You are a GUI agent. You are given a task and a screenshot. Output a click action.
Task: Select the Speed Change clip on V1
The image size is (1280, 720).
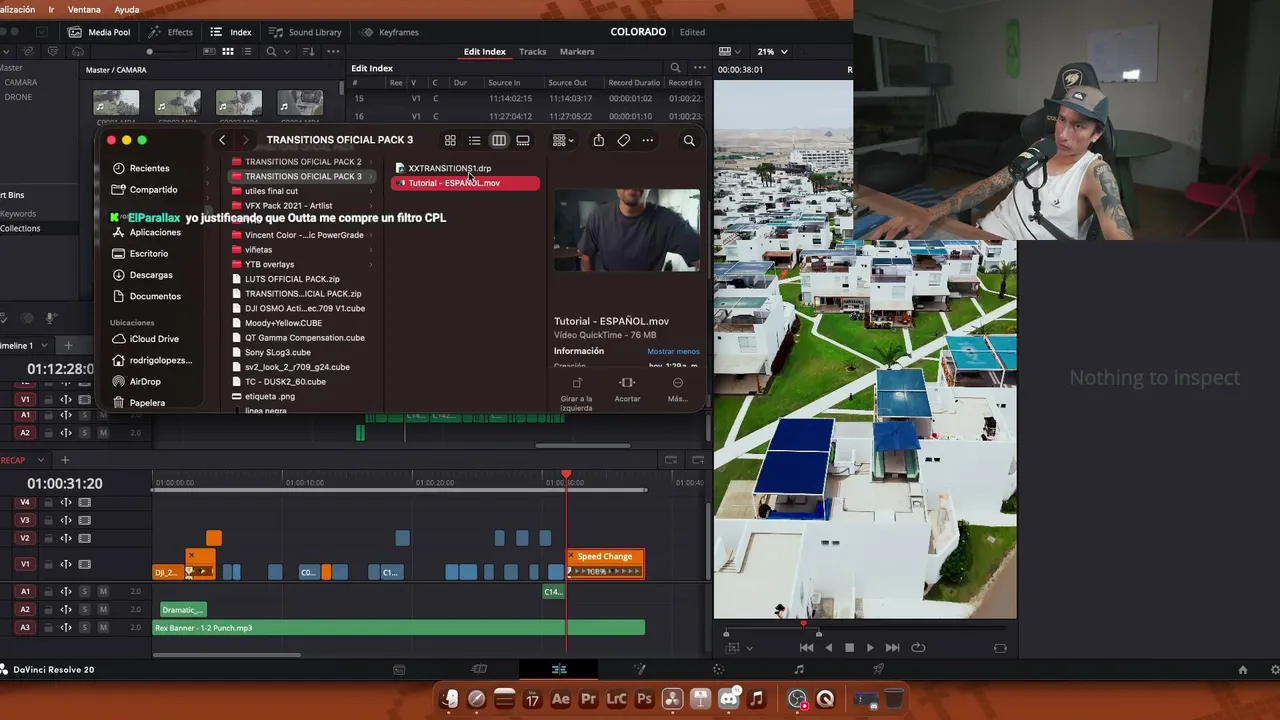[605, 564]
